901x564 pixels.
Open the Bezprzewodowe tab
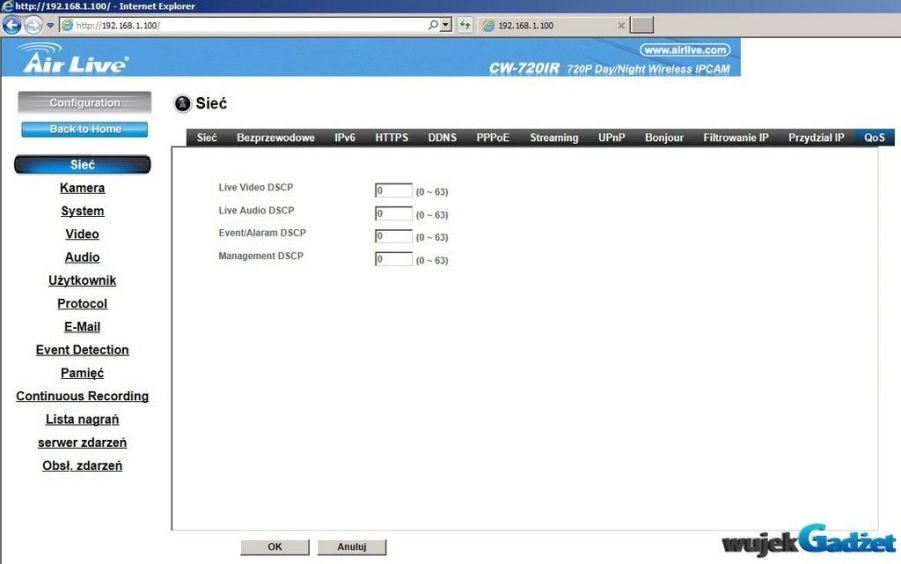[275, 138]
